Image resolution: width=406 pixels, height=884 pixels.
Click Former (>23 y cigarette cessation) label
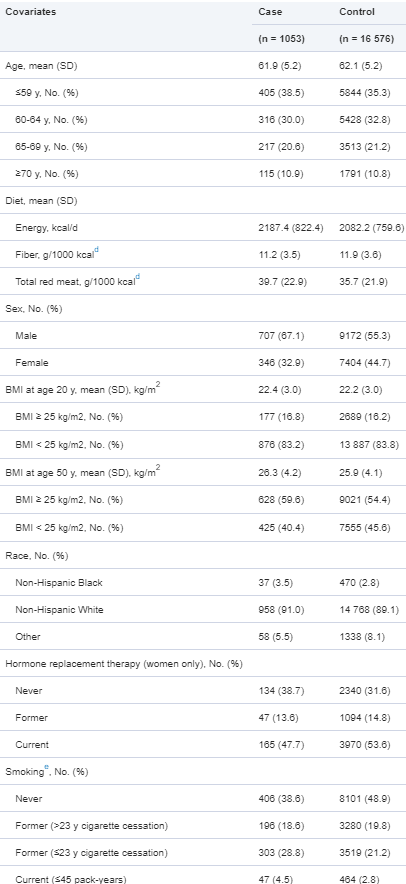[91, 826]
